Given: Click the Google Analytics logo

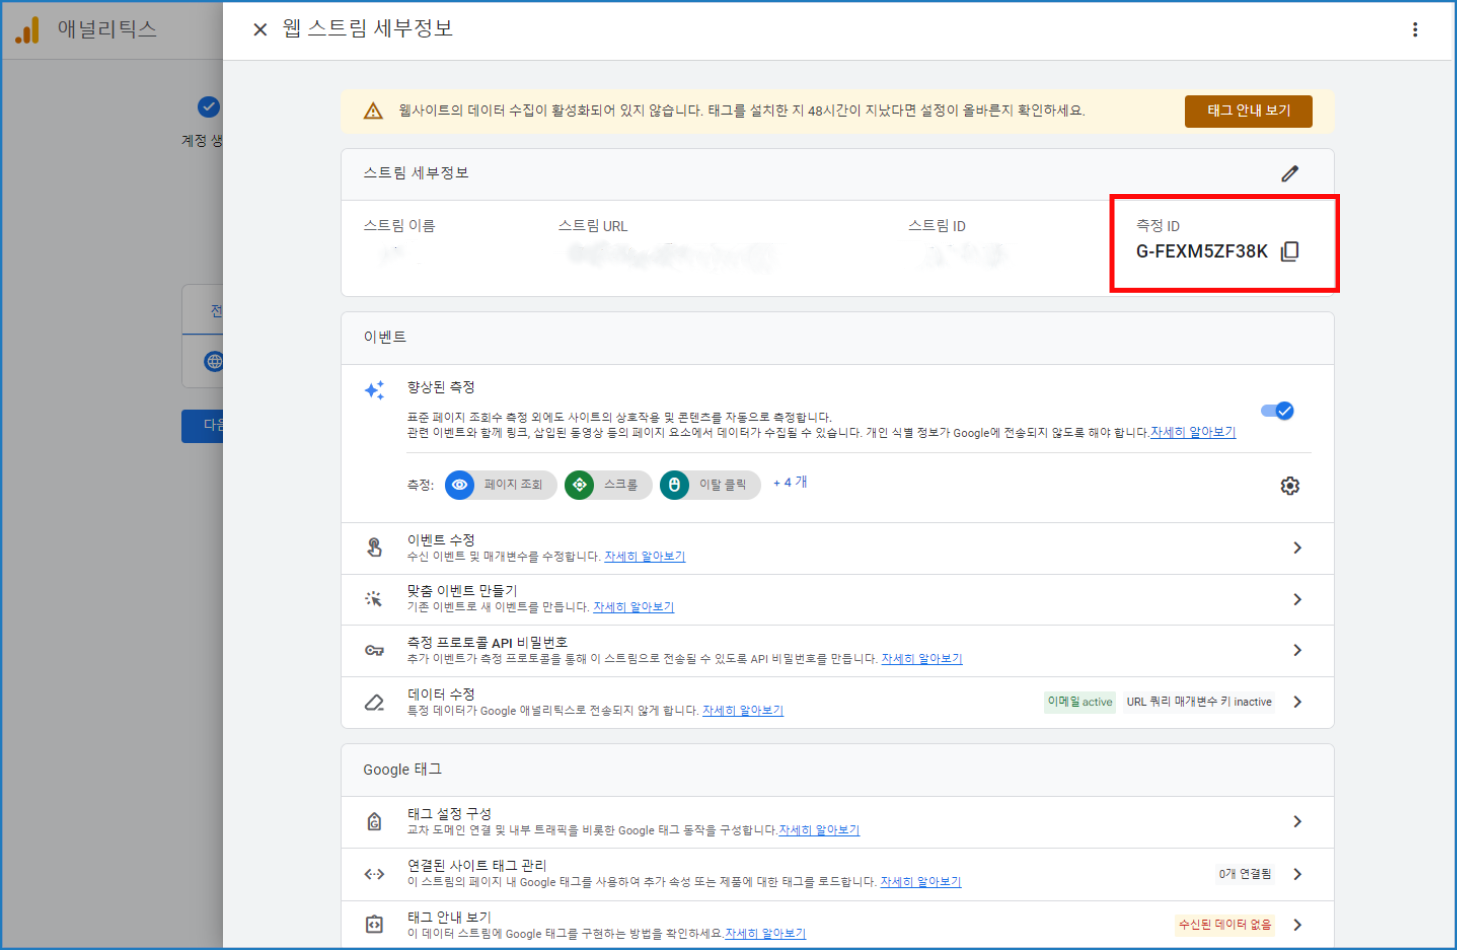Looking at the screenshot, I should 27,30.
